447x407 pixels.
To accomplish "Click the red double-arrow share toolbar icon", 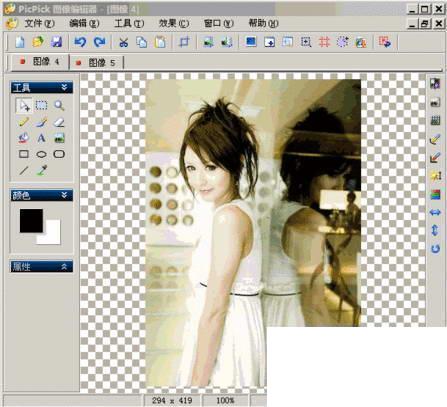I will (x=385, y=42).
